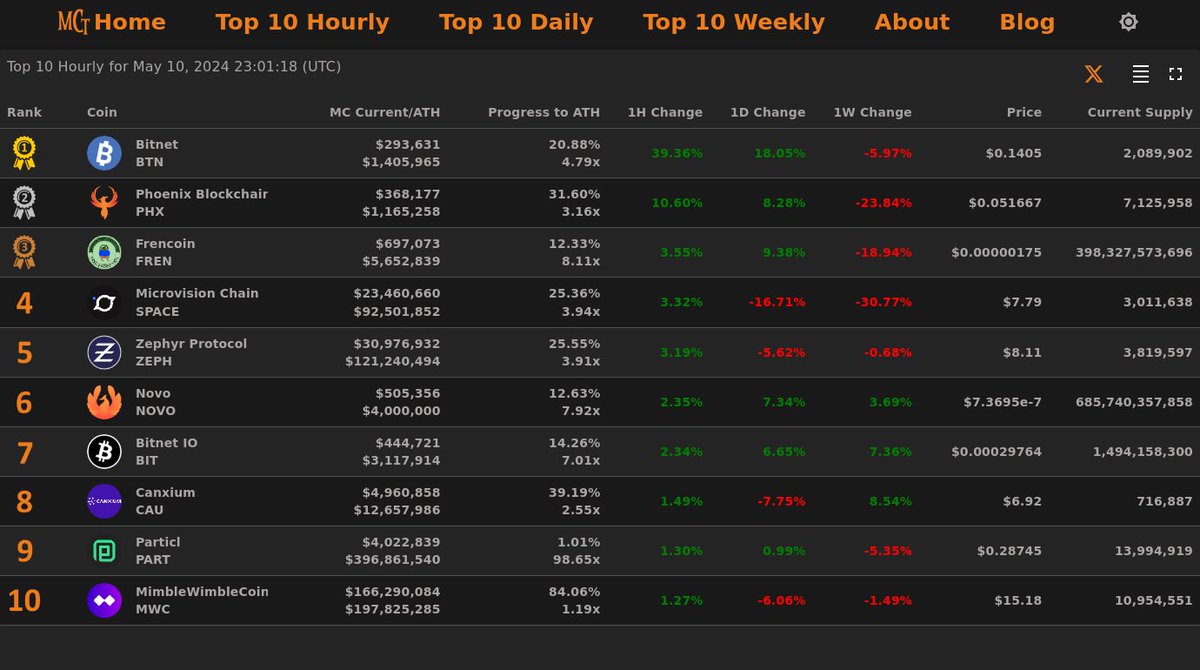The height and width of the screenshot is (670, 1200).
Task: Click the Top 10 Hourly timestamp text
Action: (174, 67)
